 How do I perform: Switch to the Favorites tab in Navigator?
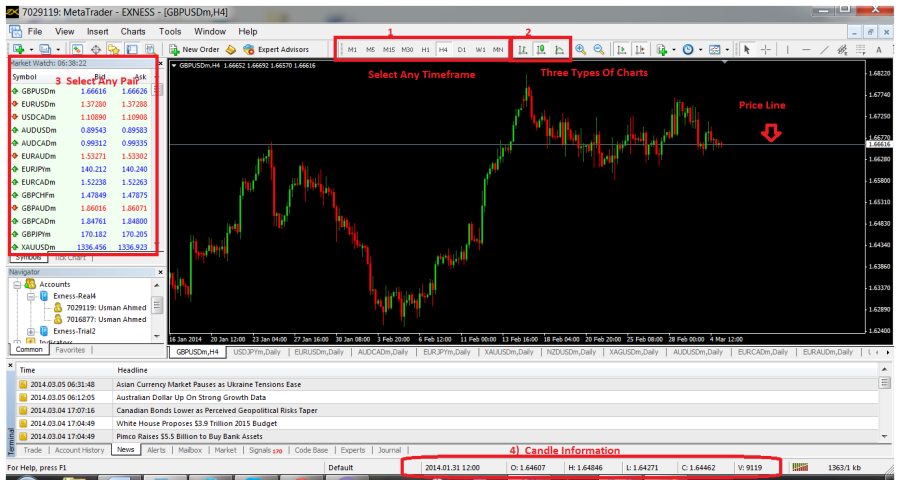pyautogui.click(x=70, y=350)
